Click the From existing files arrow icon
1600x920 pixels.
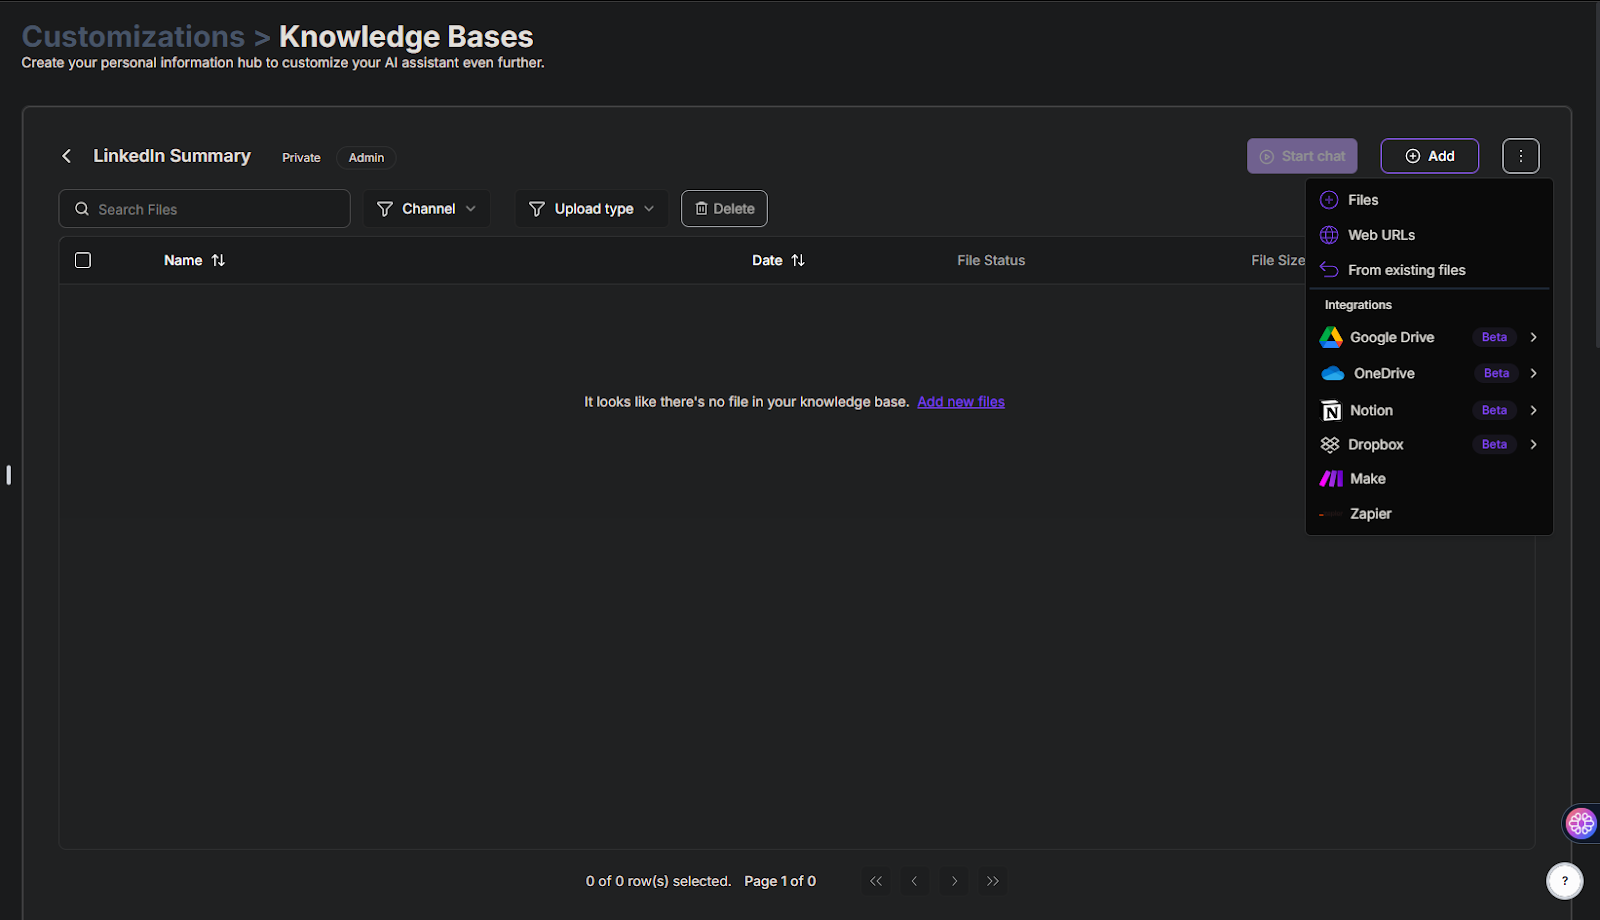pyautogui.click(x=1329, y=270)
